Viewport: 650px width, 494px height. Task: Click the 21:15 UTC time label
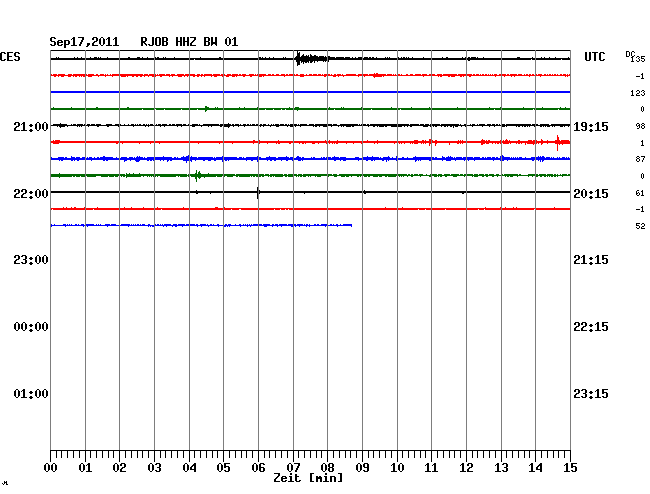click(591, 260)
